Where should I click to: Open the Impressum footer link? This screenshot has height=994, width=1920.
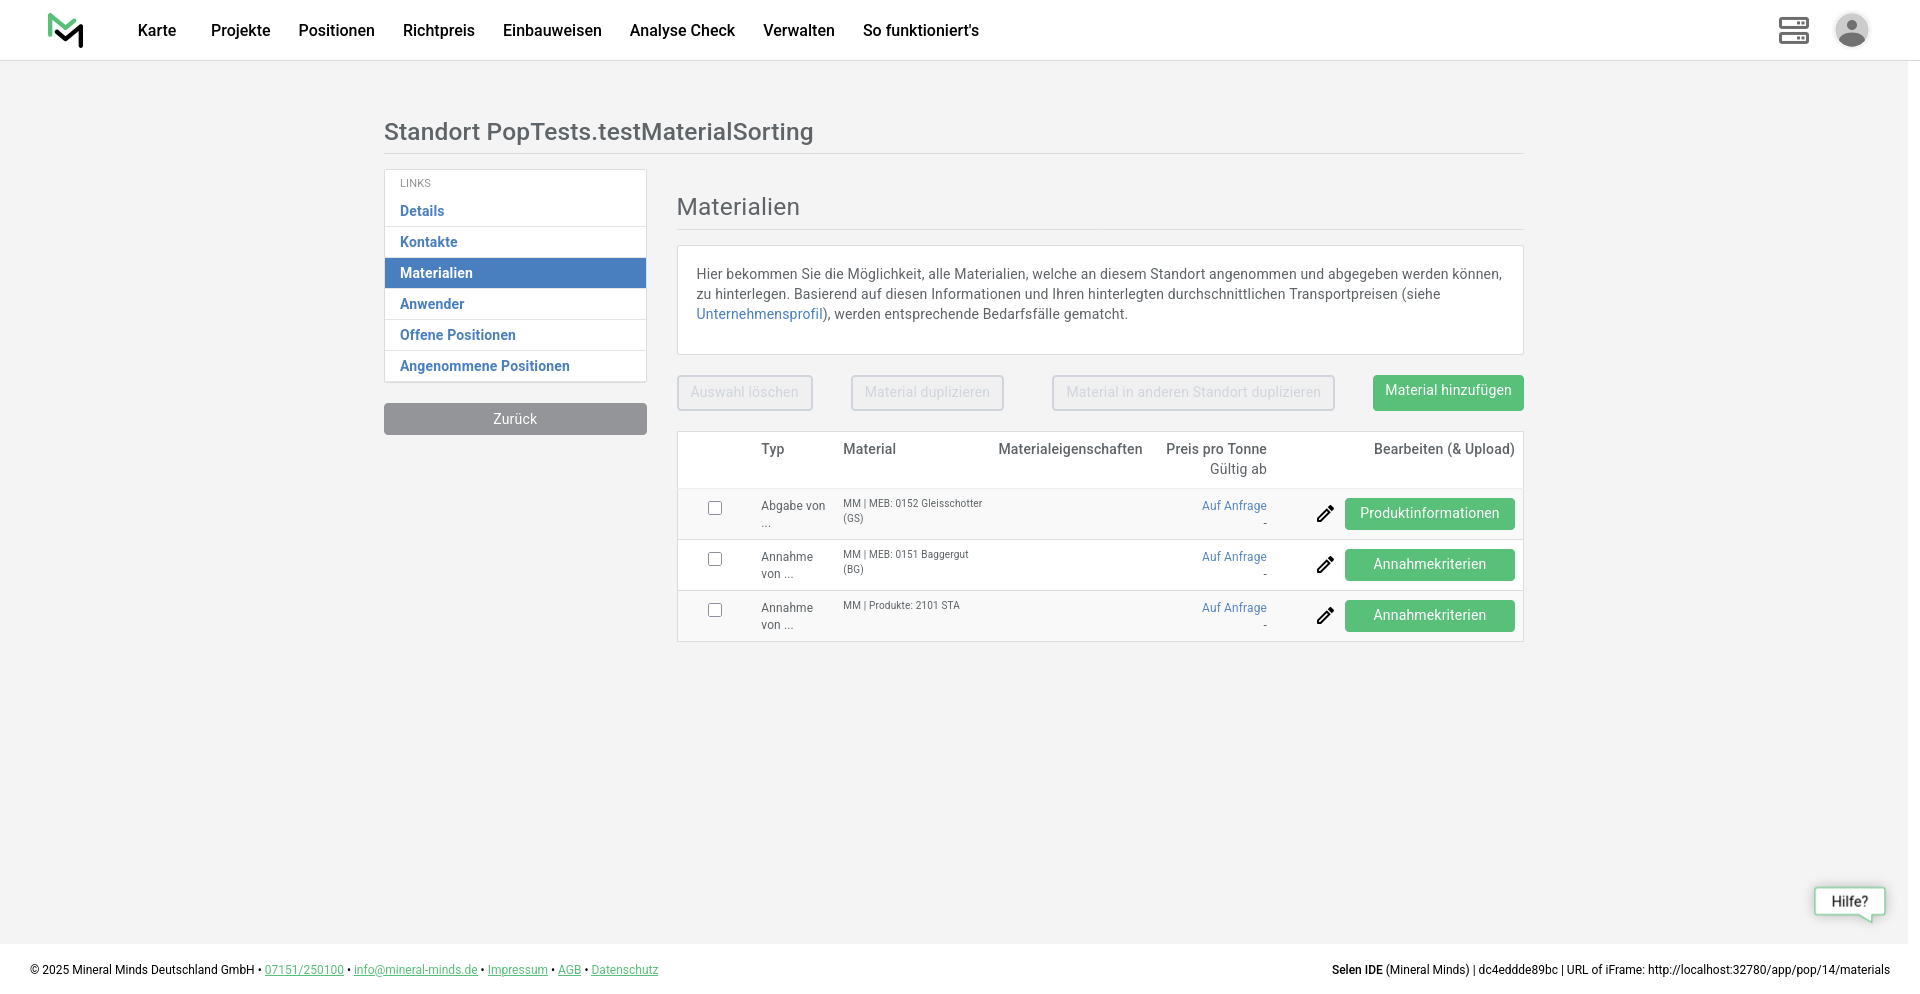[517, 970]
